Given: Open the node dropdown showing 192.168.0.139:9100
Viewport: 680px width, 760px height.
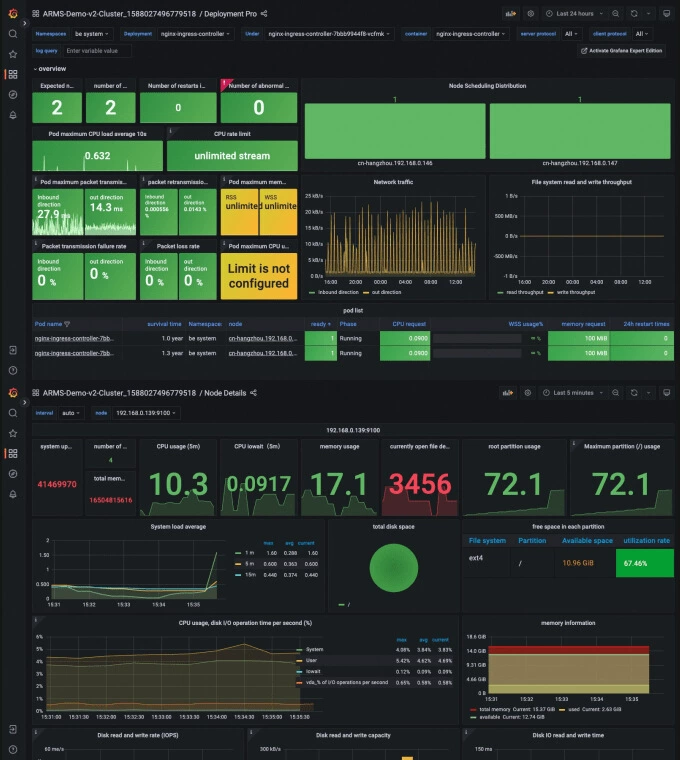Looking at the screenshot, I should [x=145, y=413].
